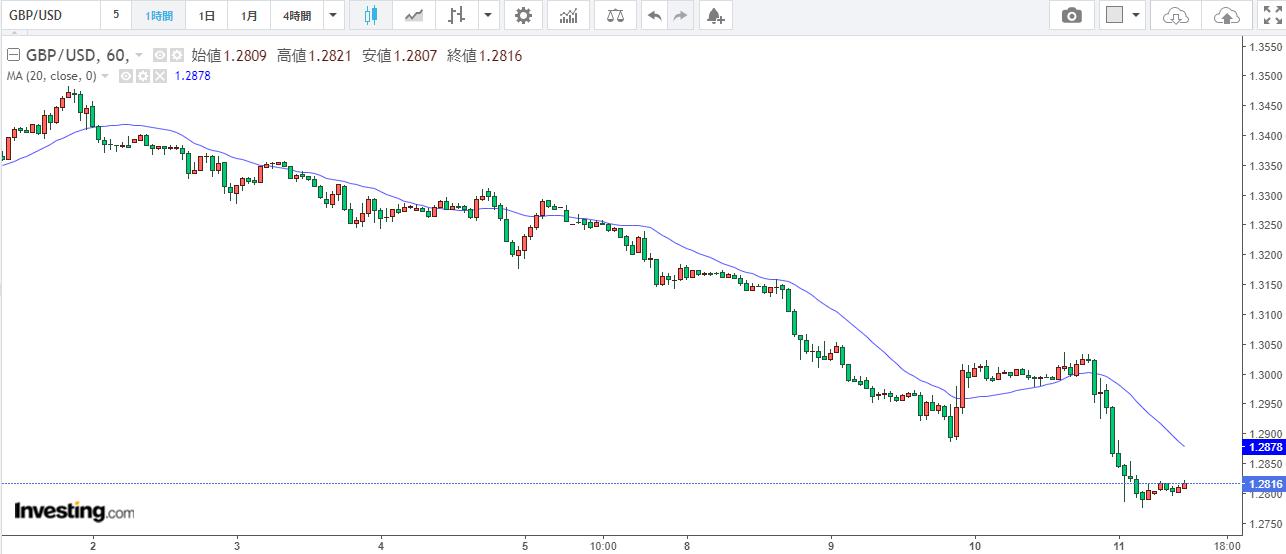Load chart layout cloud-download icon
The image size is (1286, 554).
[1177, 16]
